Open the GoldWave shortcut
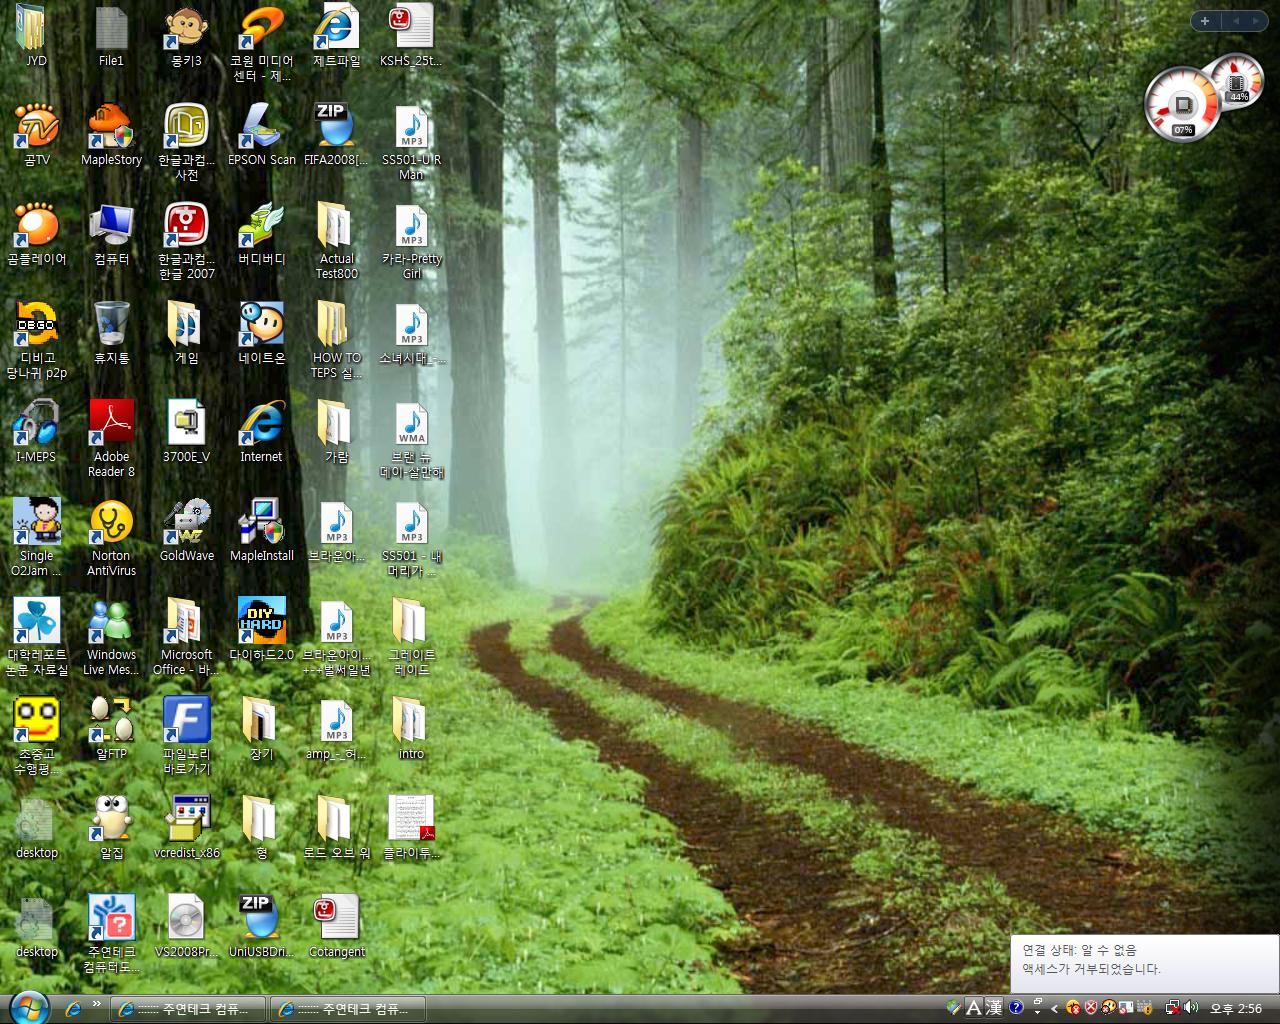1280x1024 pixels. click(186, 530)
